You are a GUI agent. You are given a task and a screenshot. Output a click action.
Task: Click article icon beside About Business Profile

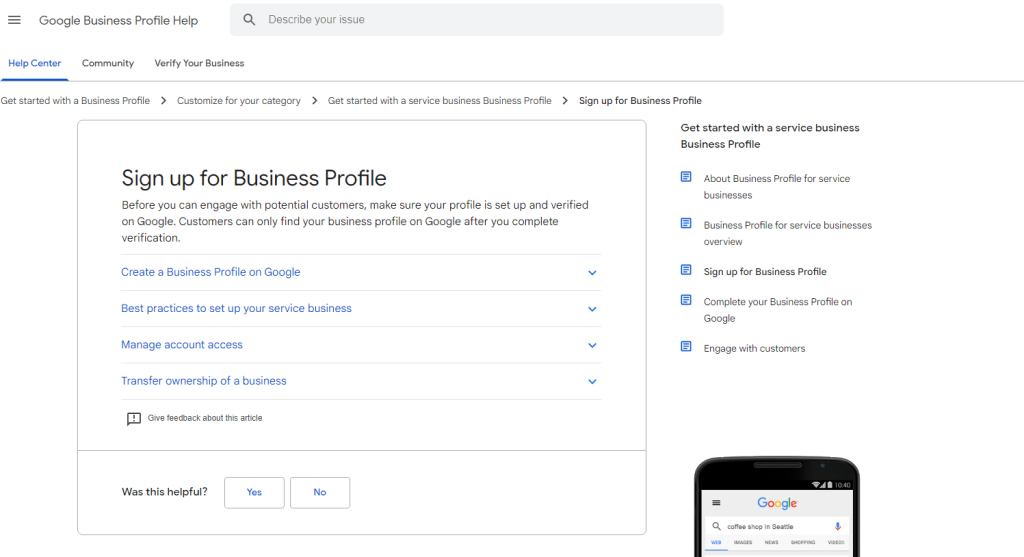click(x=686, y=177)
